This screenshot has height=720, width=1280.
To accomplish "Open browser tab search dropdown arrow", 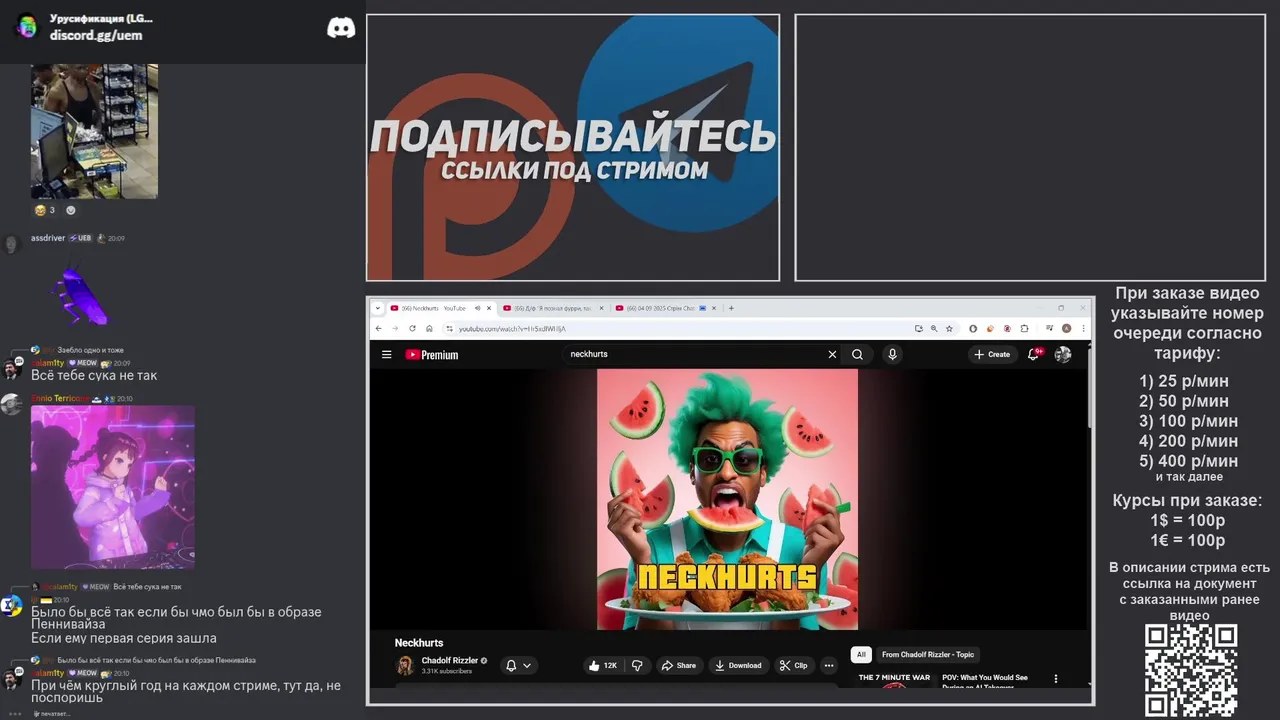I will click(x=378, y=308).
